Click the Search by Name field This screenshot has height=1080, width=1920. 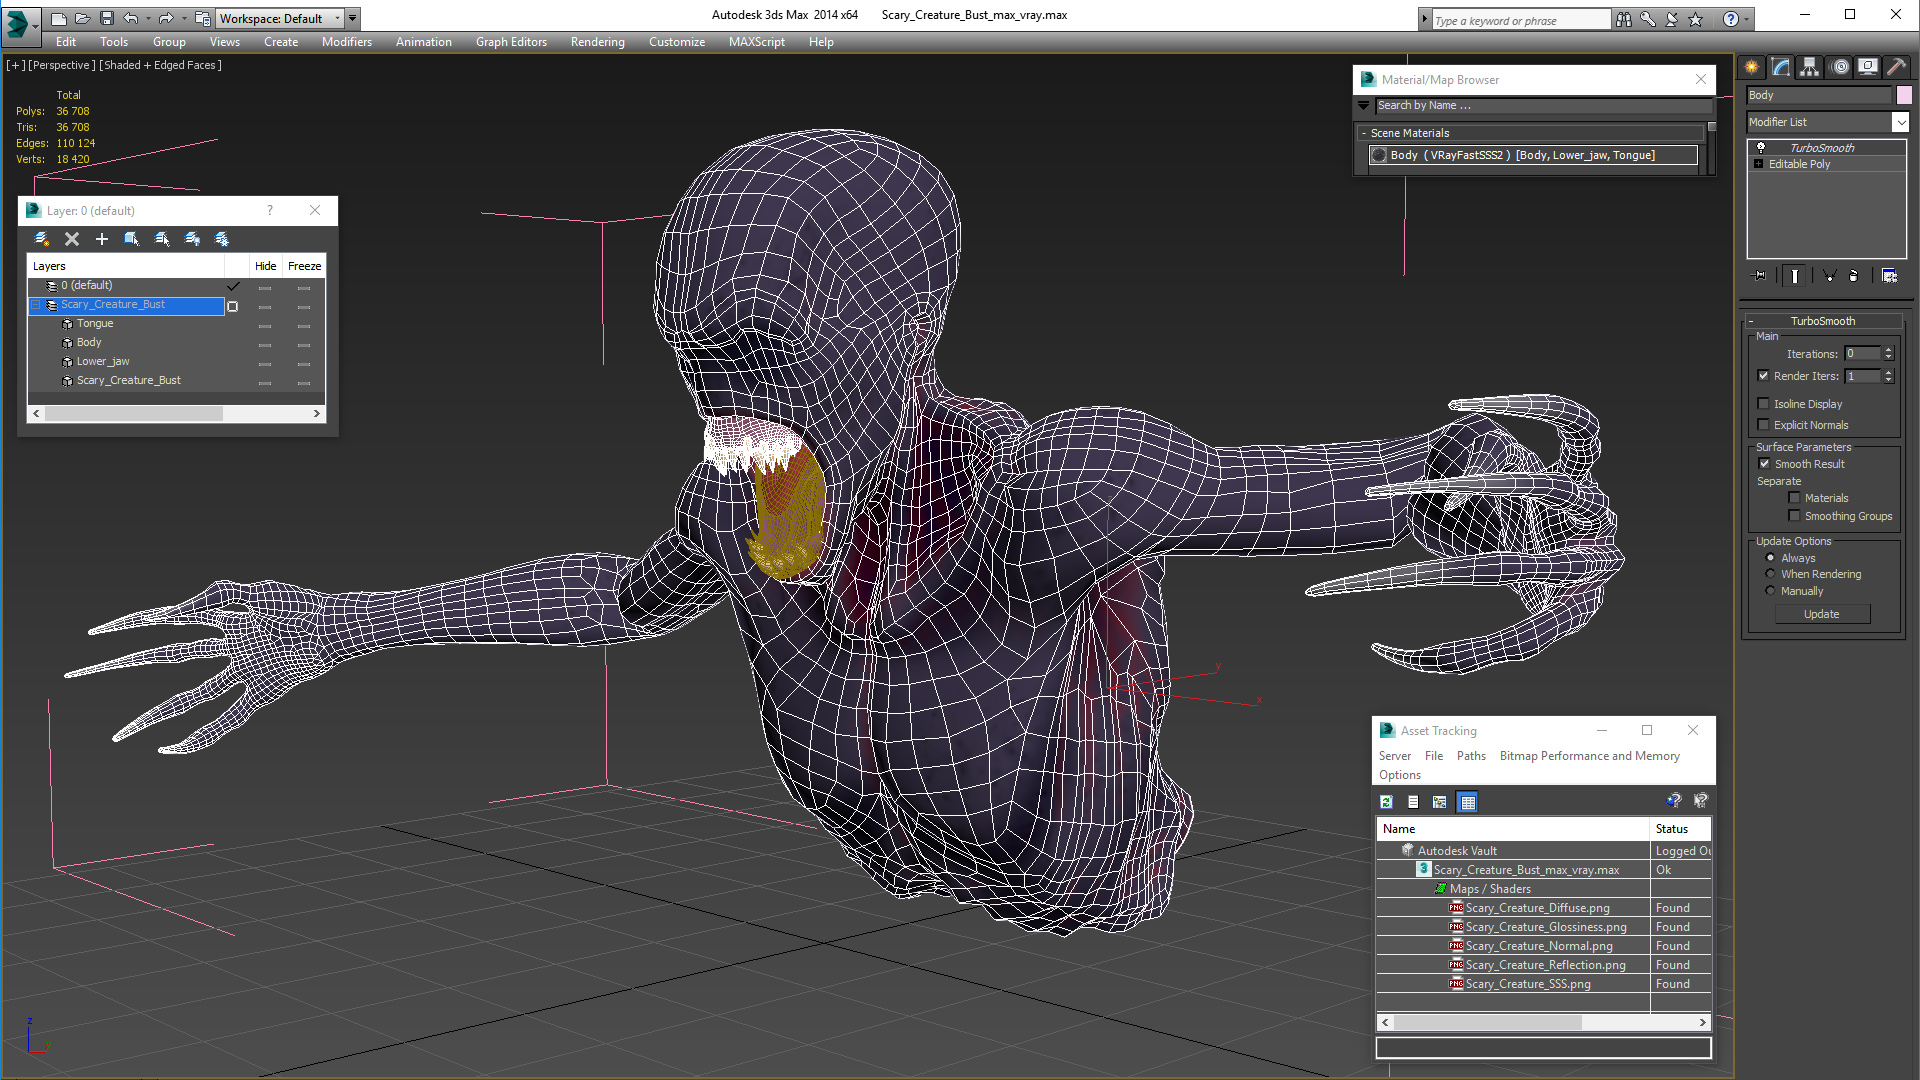click(x=1540, y=106)
